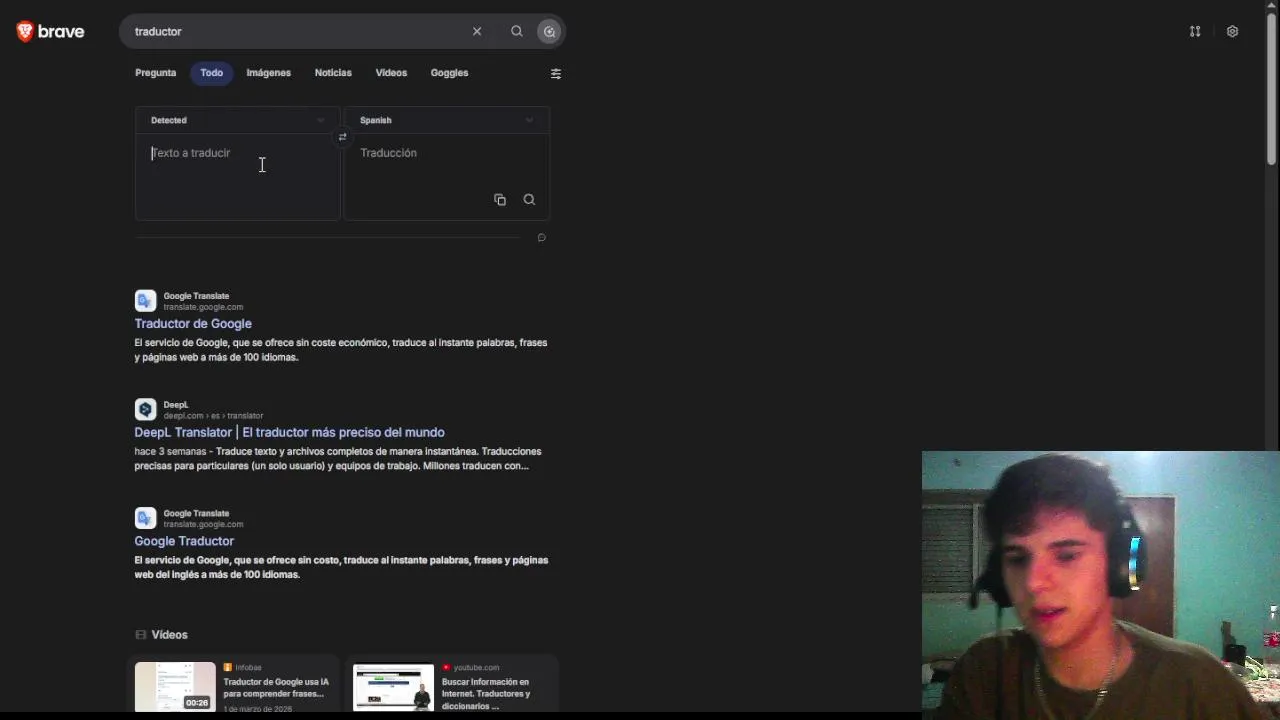Click the youtube.com source label
1280x720 pixels.
coord(476,667)
